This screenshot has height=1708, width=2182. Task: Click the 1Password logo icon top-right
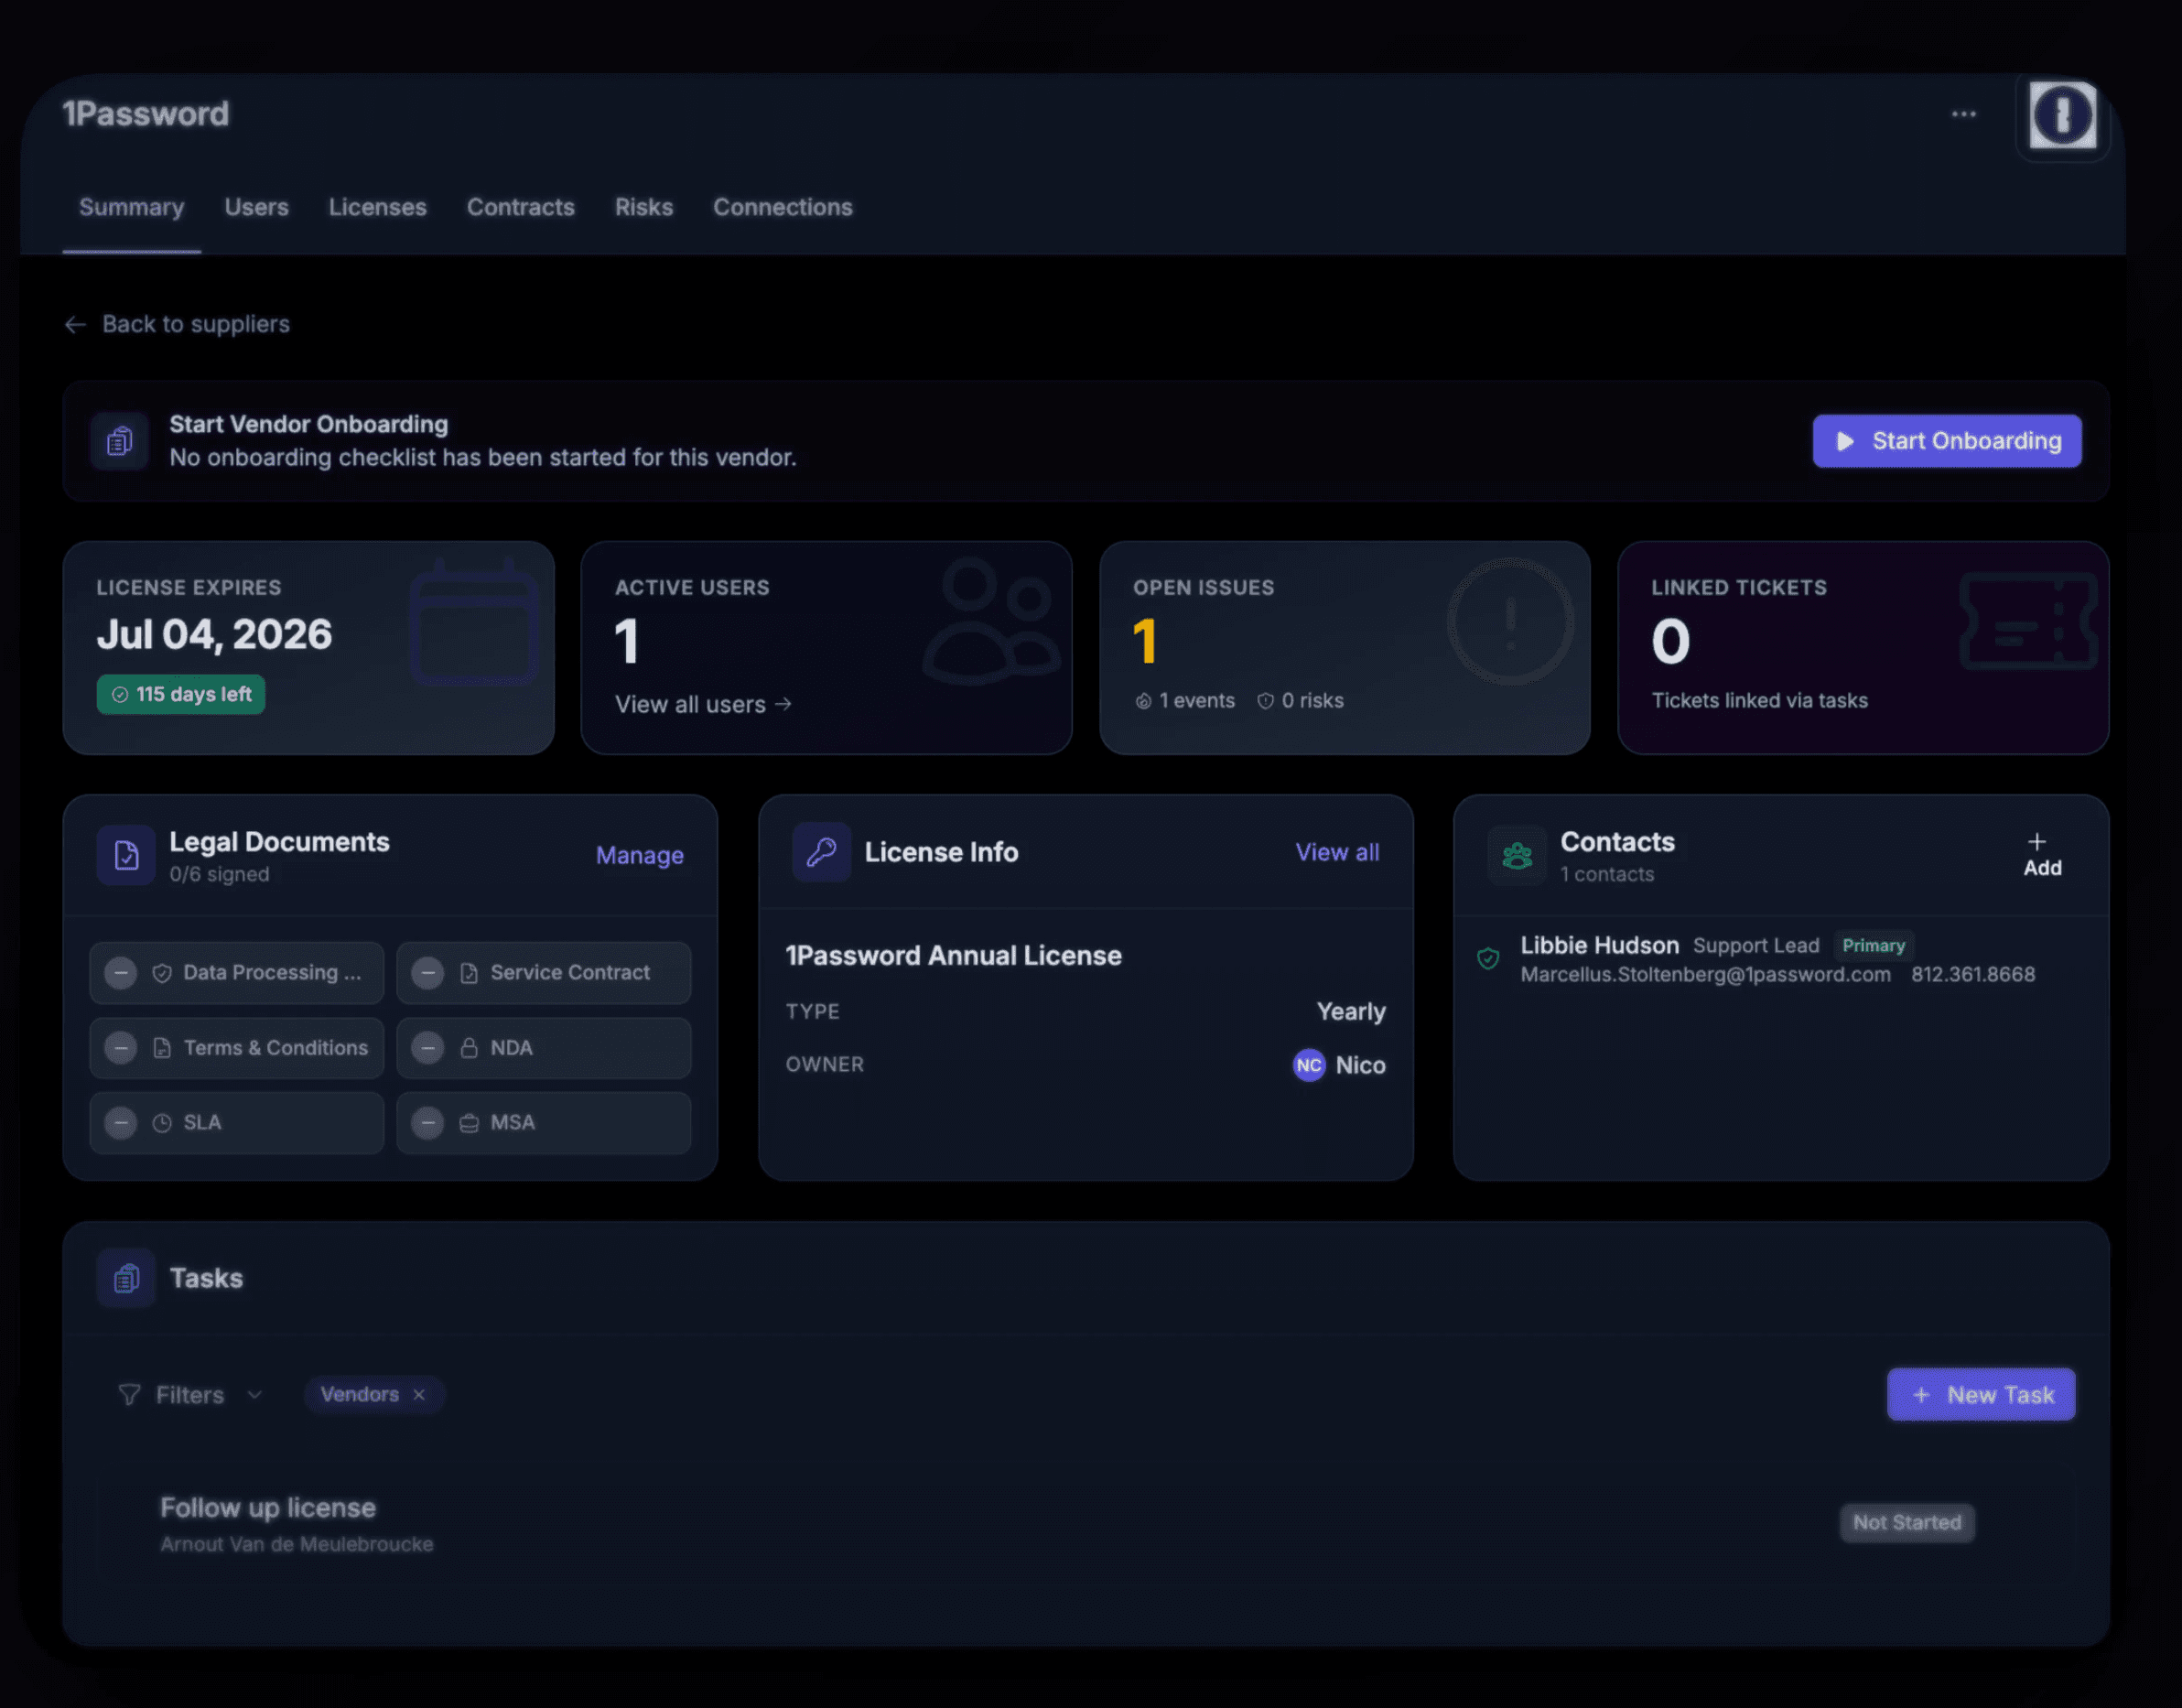[x=2062, y=115]
